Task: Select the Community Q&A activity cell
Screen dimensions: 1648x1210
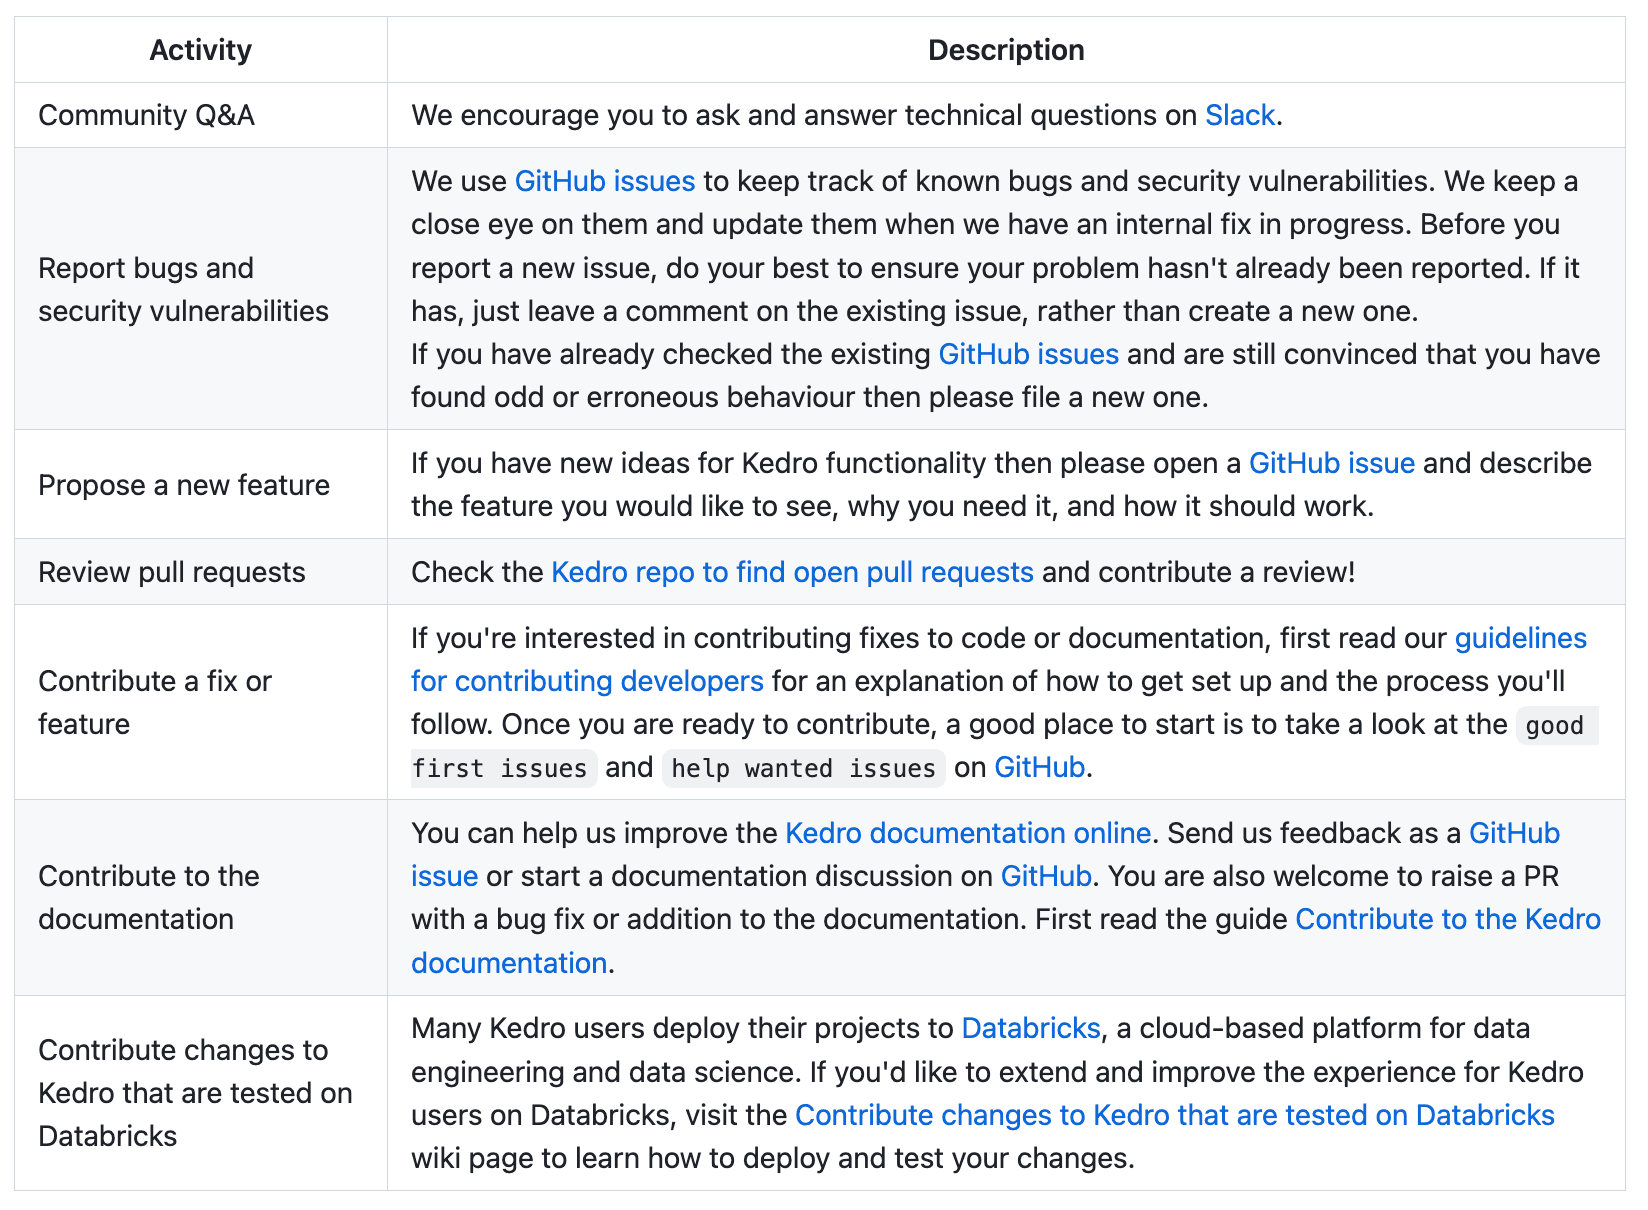Action: (146, 115)
